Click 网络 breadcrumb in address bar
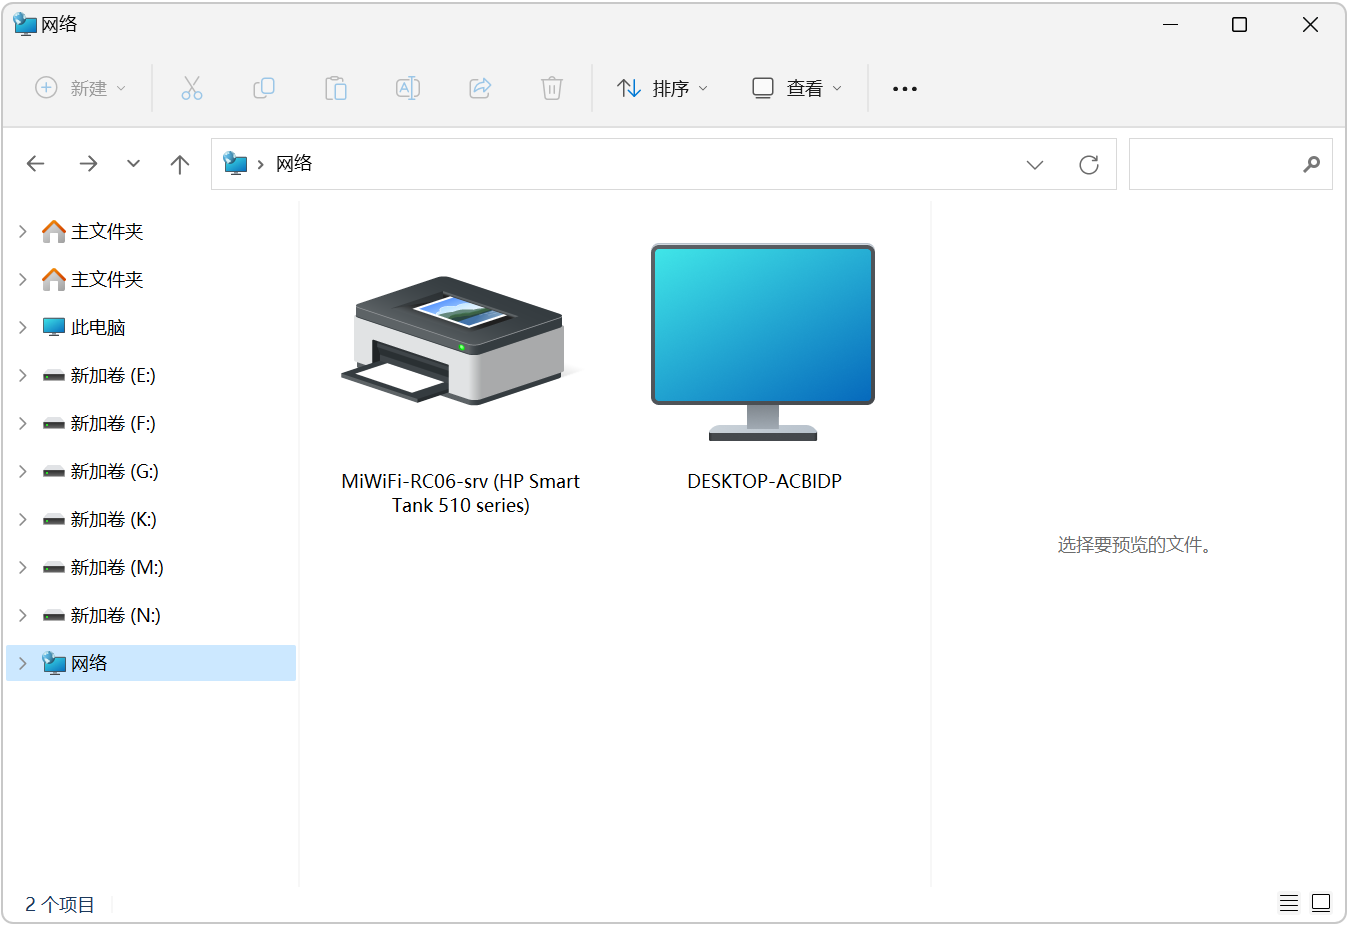1348x926 pixels. [x=294, y=164]
